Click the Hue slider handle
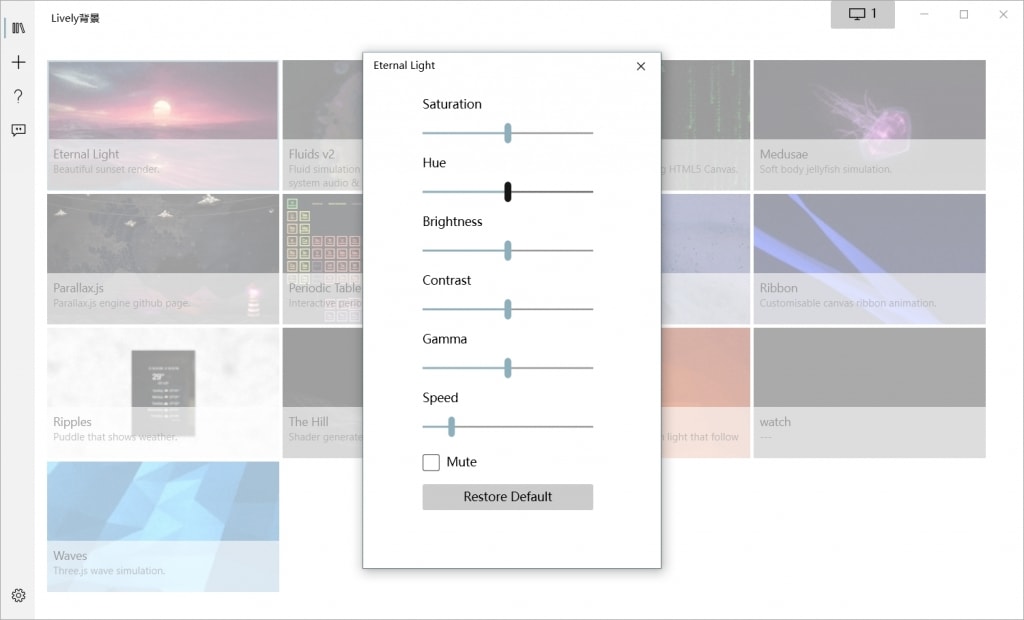Image resolution: width=1024 pixels, height=620 pixels. click(508, 192)
